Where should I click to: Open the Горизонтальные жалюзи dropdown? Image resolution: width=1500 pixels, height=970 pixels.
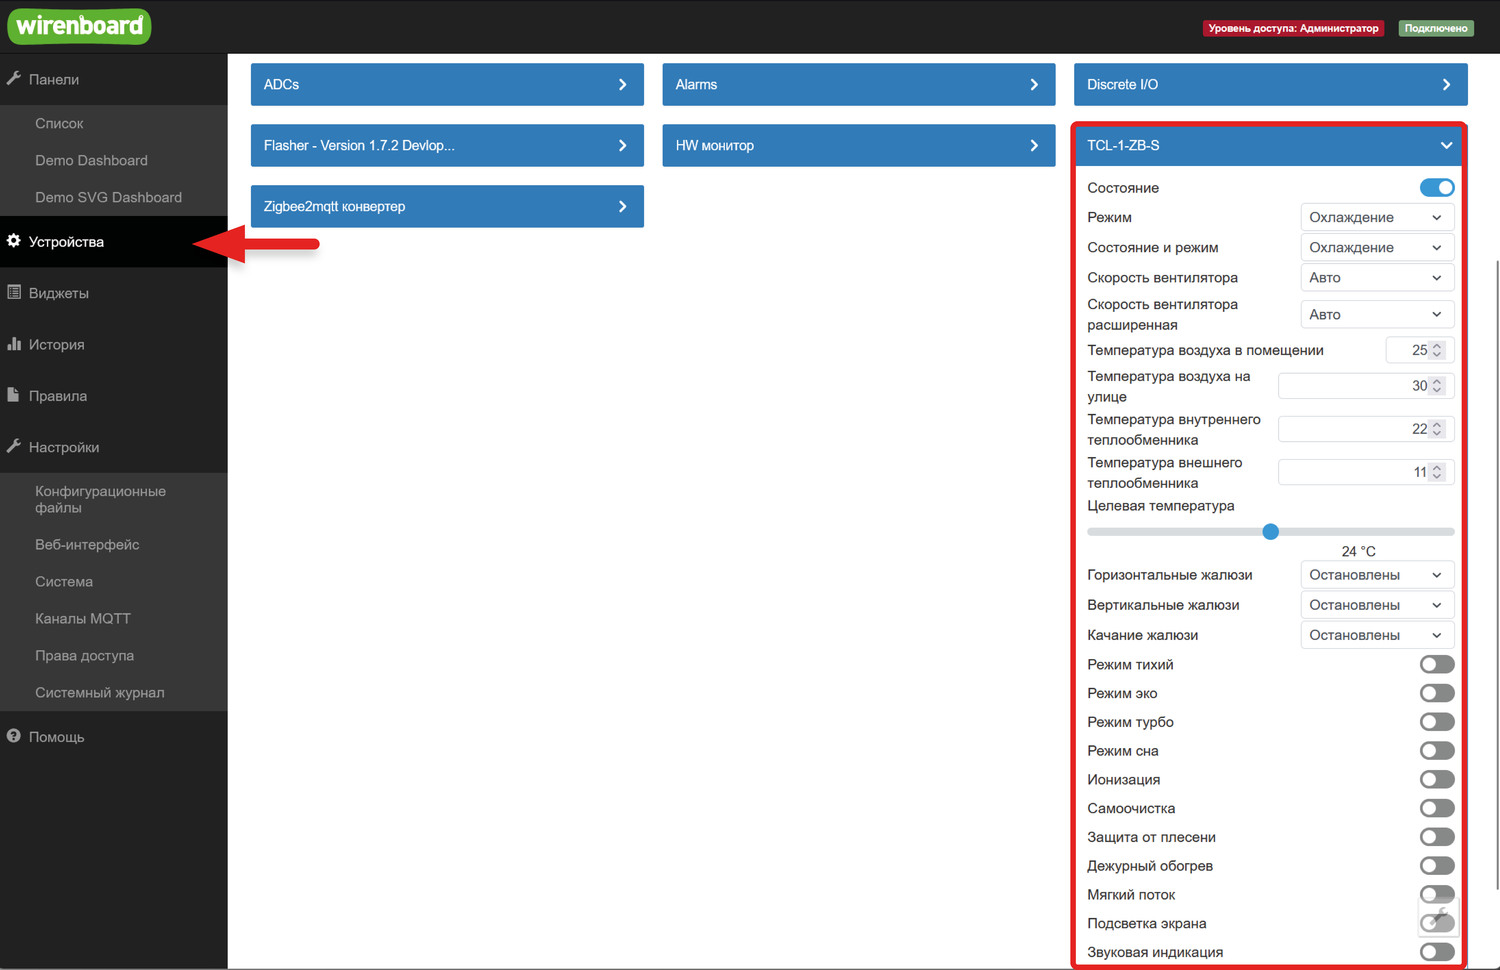pyautogui.click(x=1376, y=575)
